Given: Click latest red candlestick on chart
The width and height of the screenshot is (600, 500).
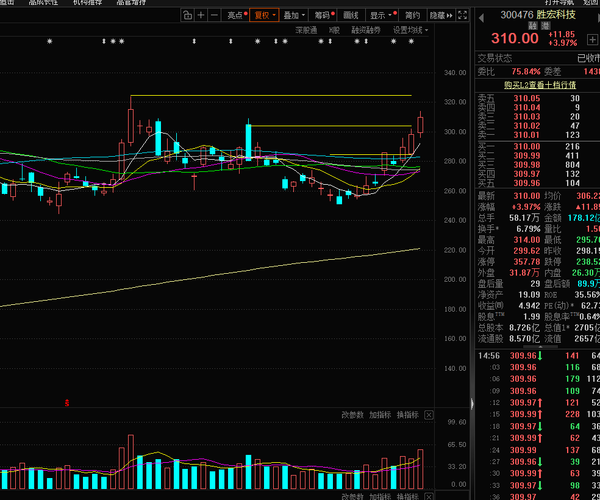Looking at the screenshot, I should click(x=420, y=125).
